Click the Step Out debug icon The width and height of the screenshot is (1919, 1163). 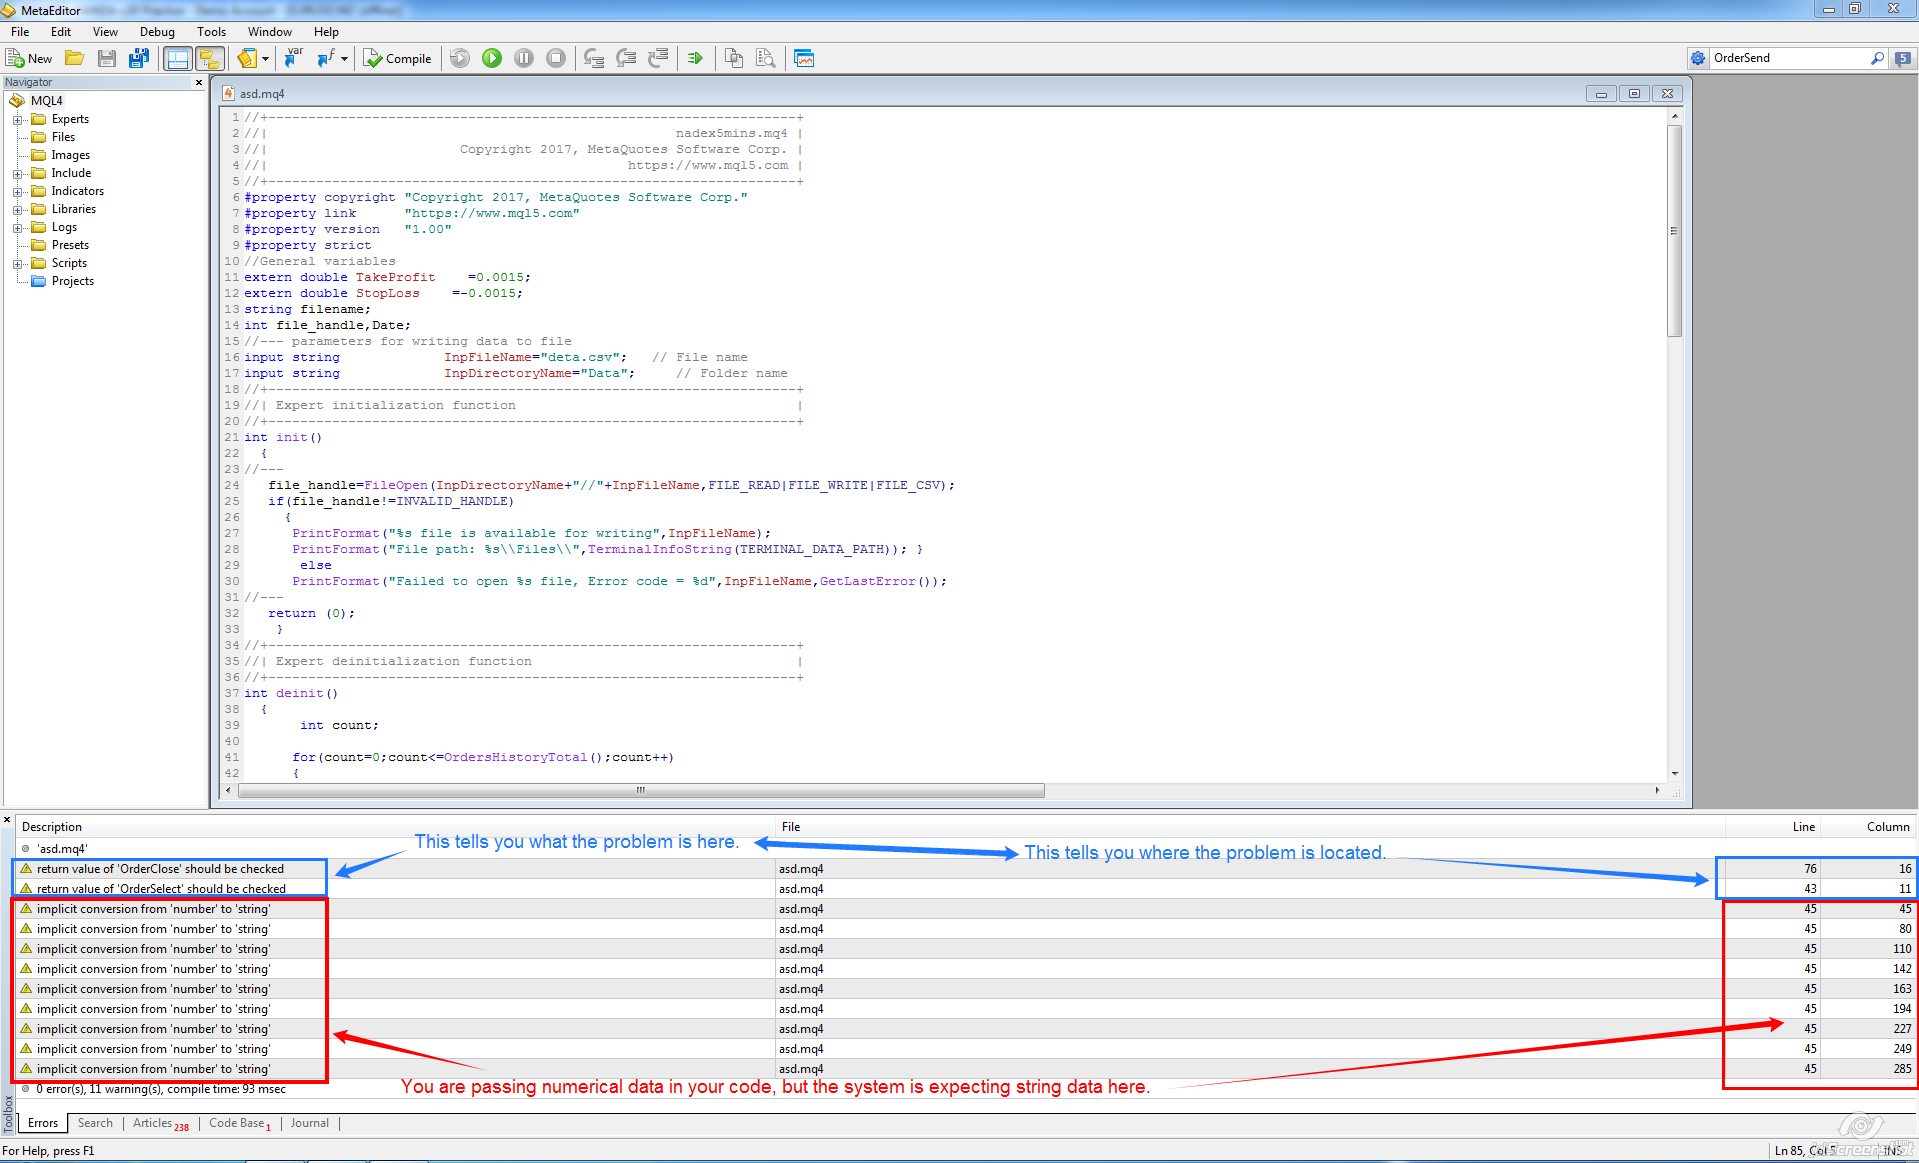(x=658, y=58)
